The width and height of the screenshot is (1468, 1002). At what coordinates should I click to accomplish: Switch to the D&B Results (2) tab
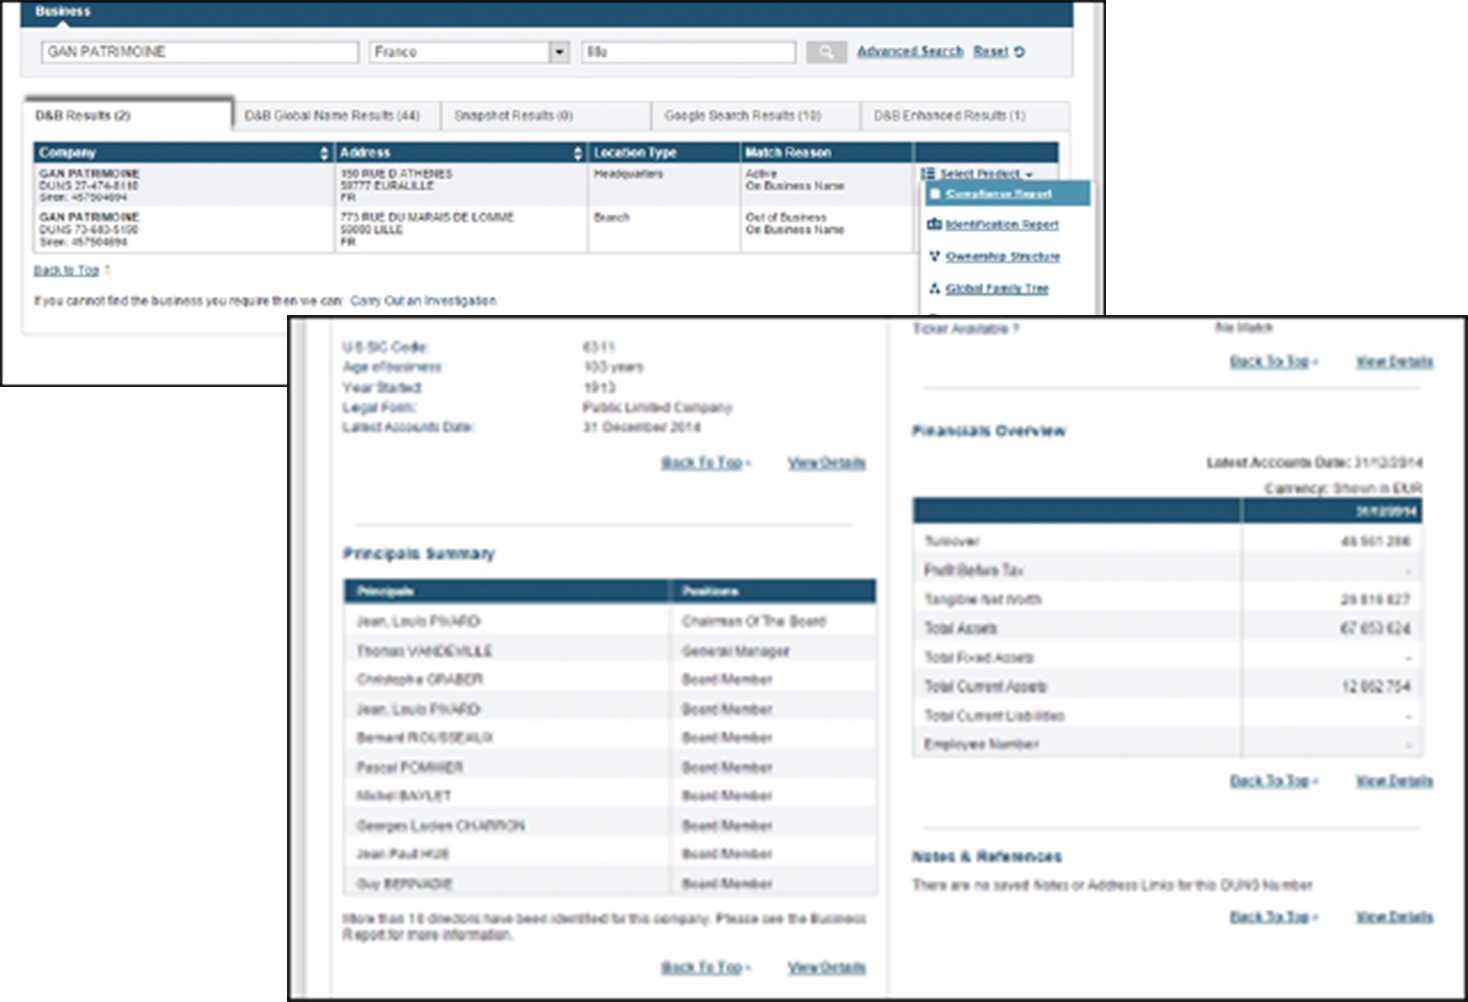point(128,116)
